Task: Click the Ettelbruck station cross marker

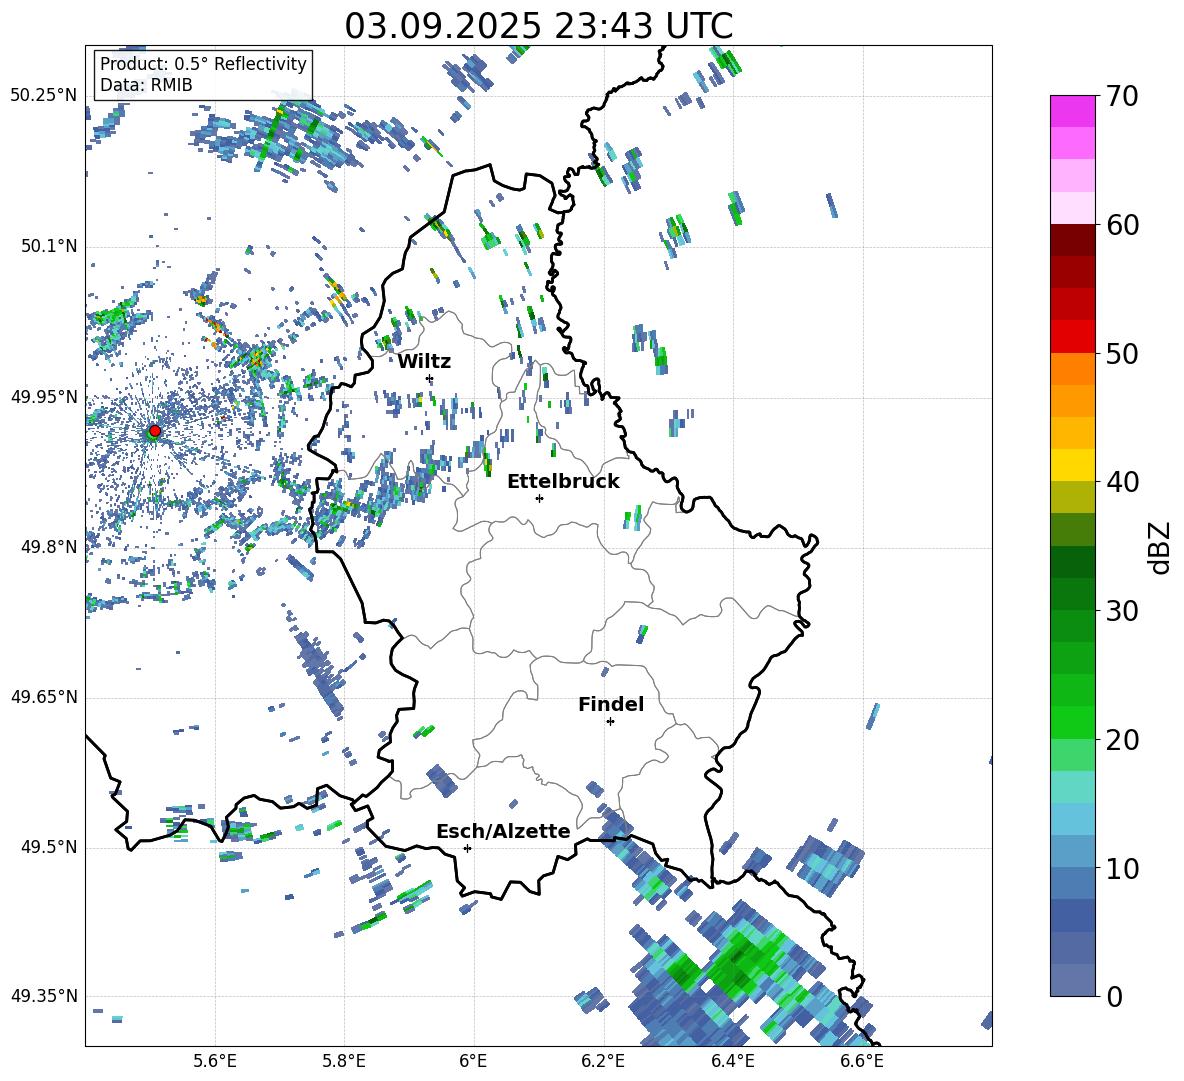Action: click(539, 498)
